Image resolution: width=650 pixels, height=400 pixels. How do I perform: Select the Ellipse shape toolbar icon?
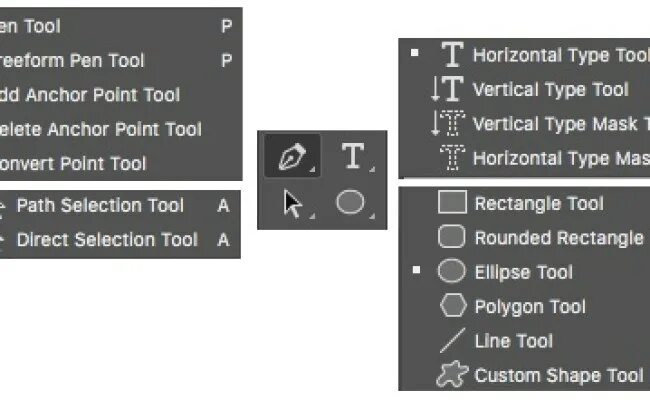click(x=350, y=203)
